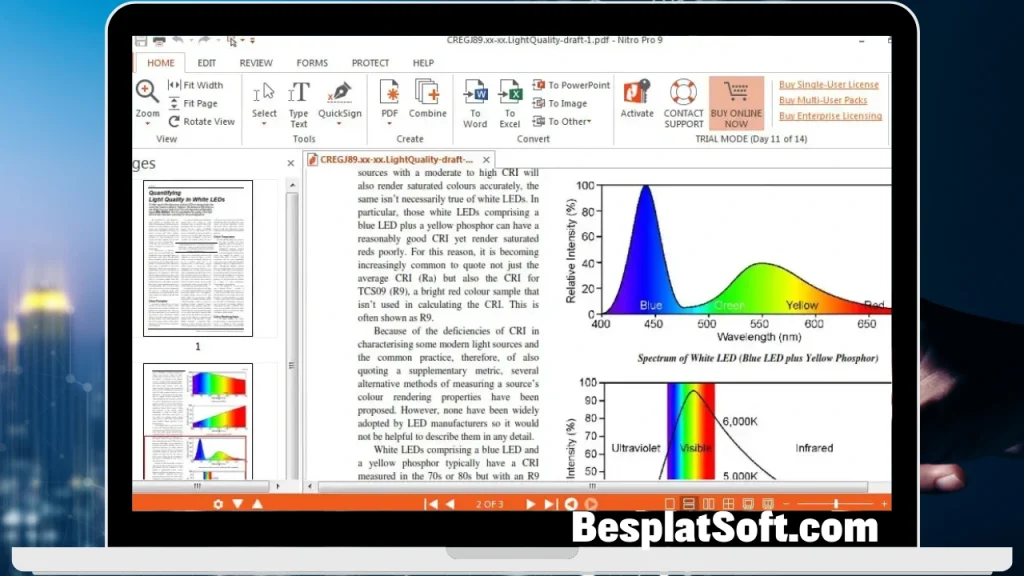Image resolution: width=1024 pixels, height=576 pixels.
Task: Rotate the document view
Action: coord(205,122)
